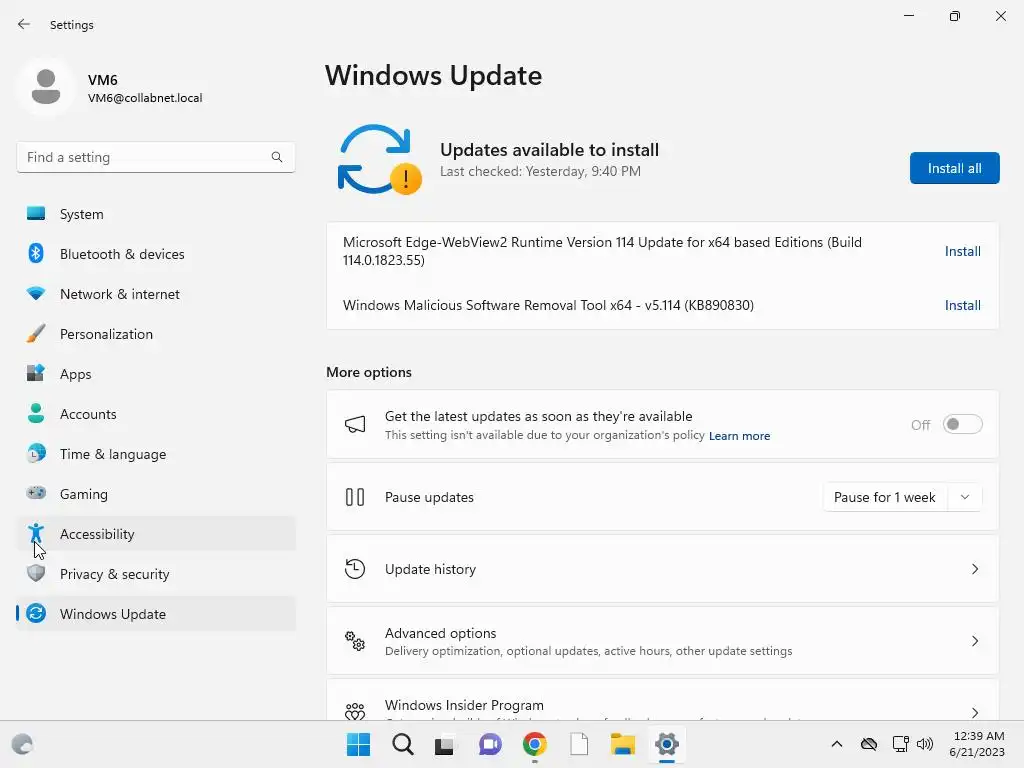Open Network & internet settings
This screenshot has width=1024, height=768.
(x=156, y=293)
